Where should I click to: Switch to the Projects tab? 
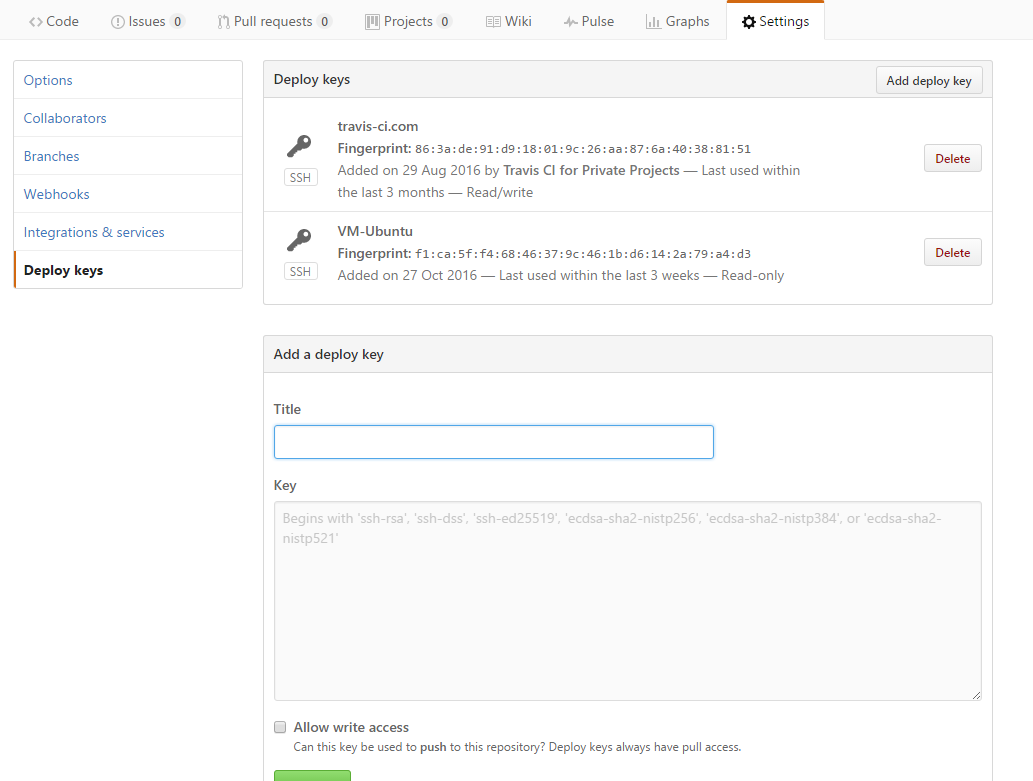pyautogui.click(x=408, y=21)
